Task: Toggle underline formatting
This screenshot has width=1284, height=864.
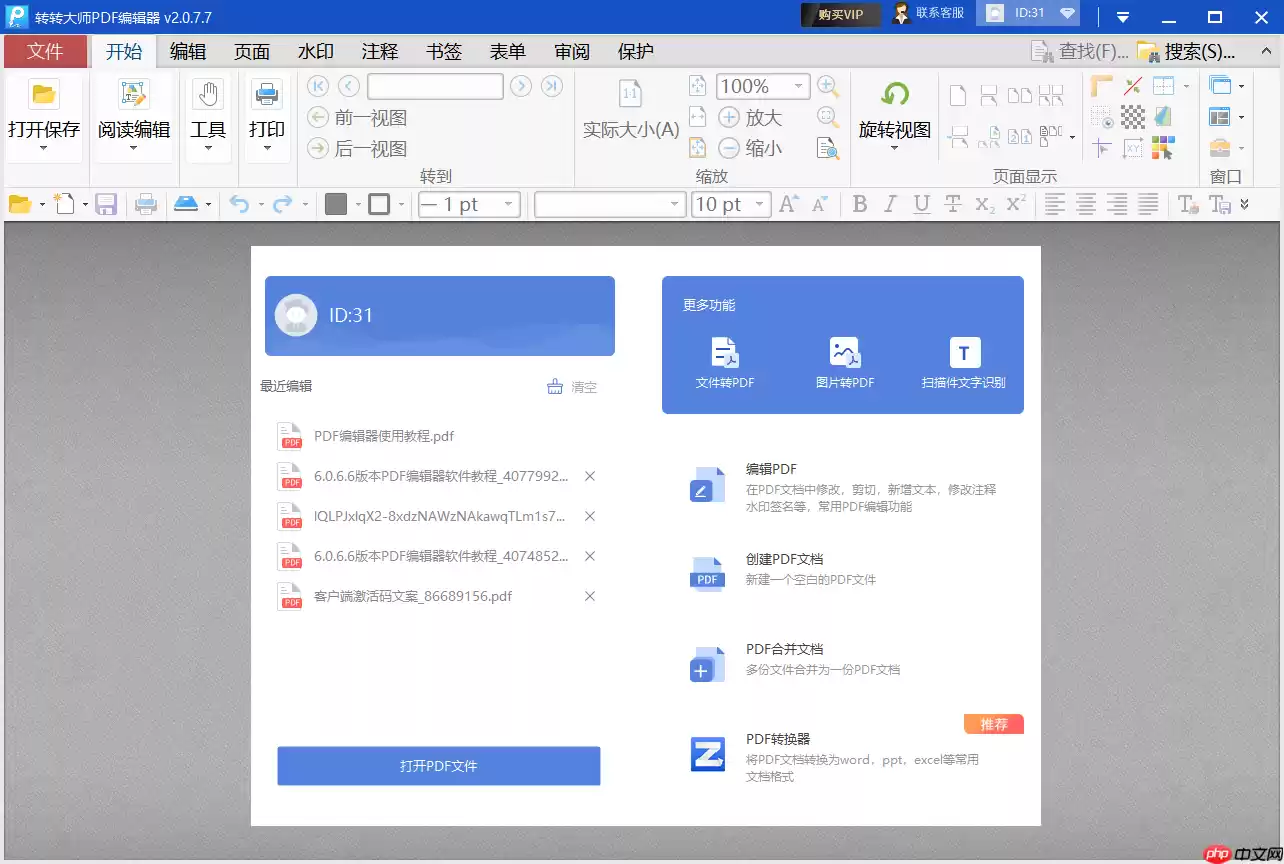Action: pos(921,204)
